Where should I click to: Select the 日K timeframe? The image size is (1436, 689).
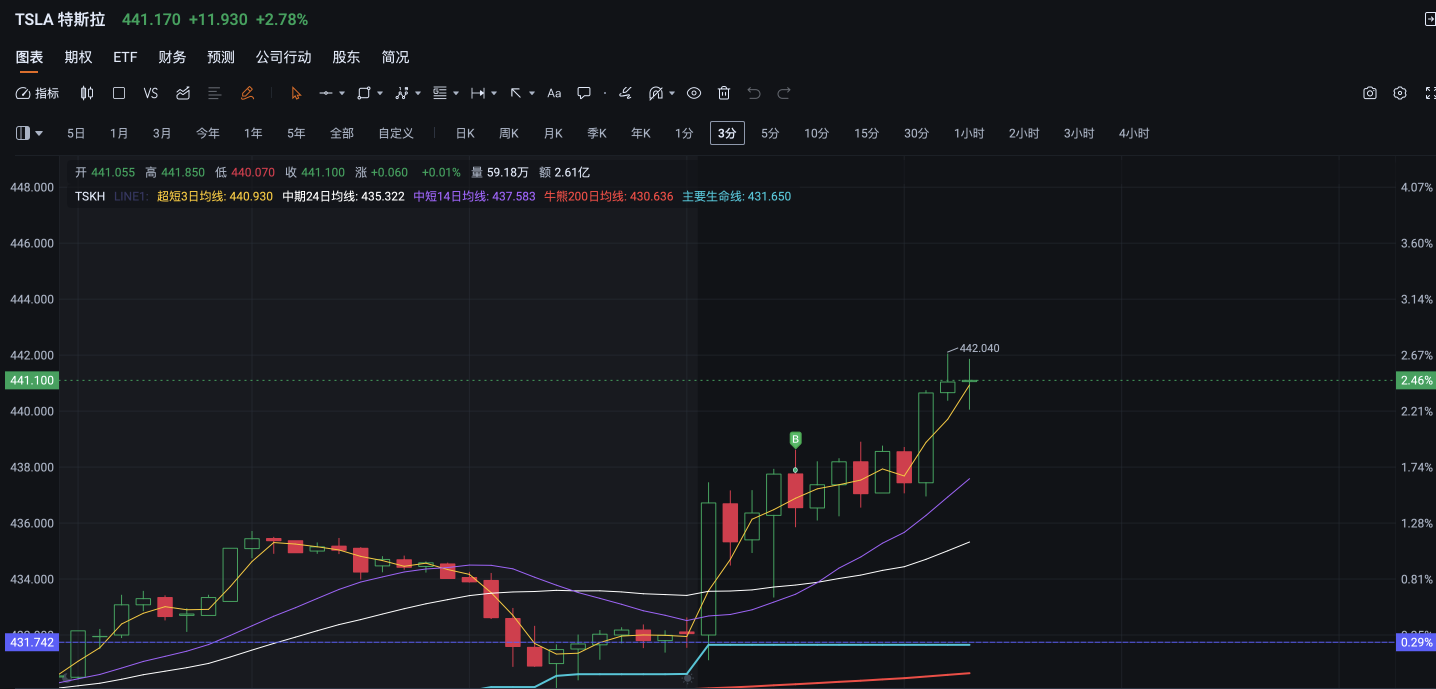(465, 133)
